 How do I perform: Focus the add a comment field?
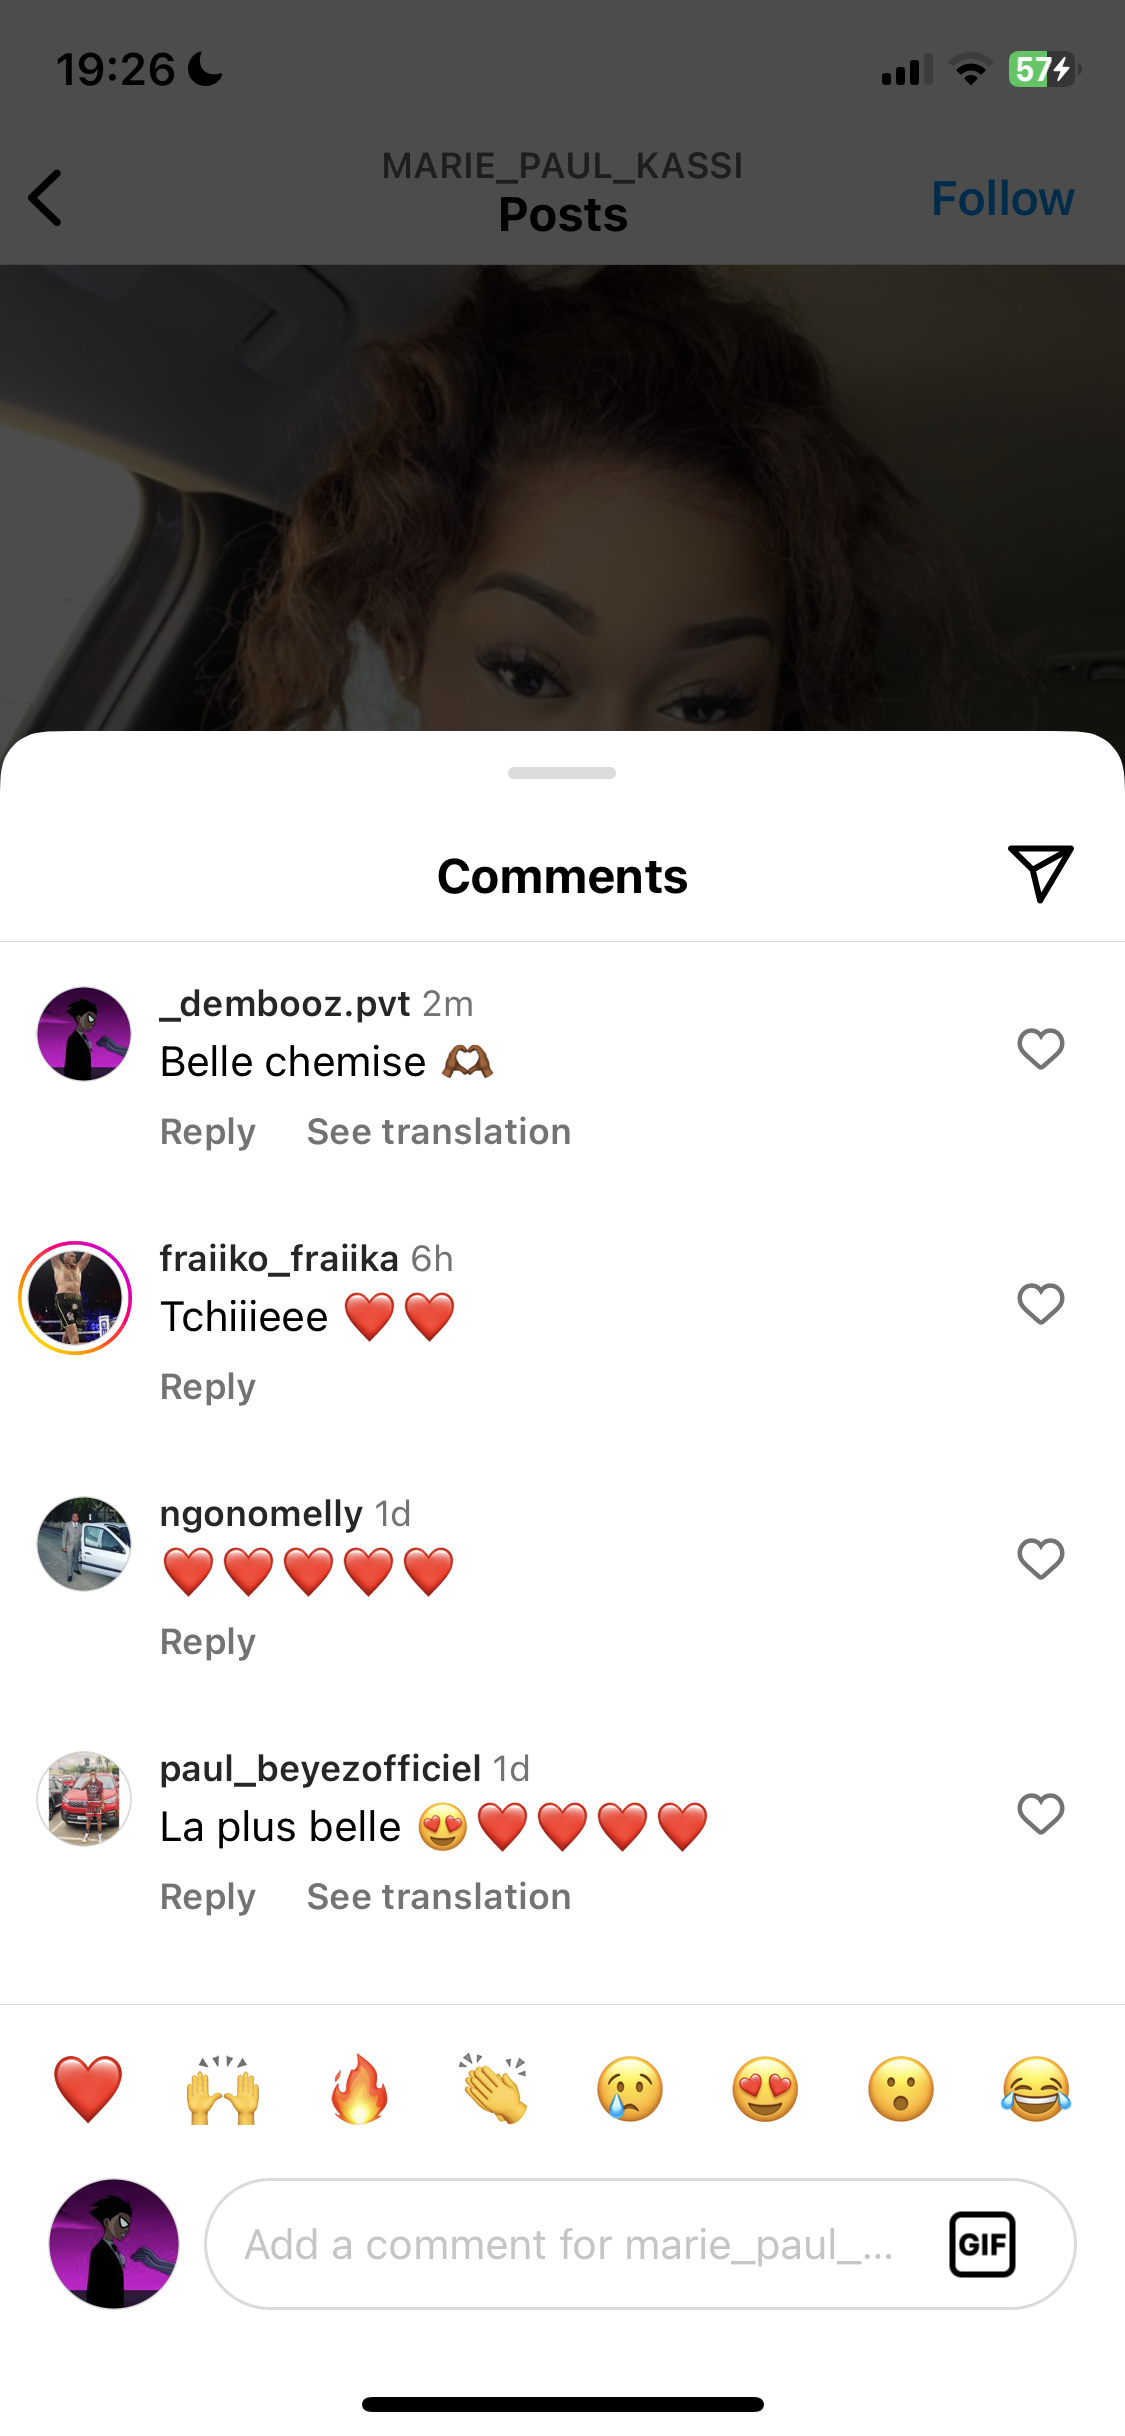click(570, 2244)
